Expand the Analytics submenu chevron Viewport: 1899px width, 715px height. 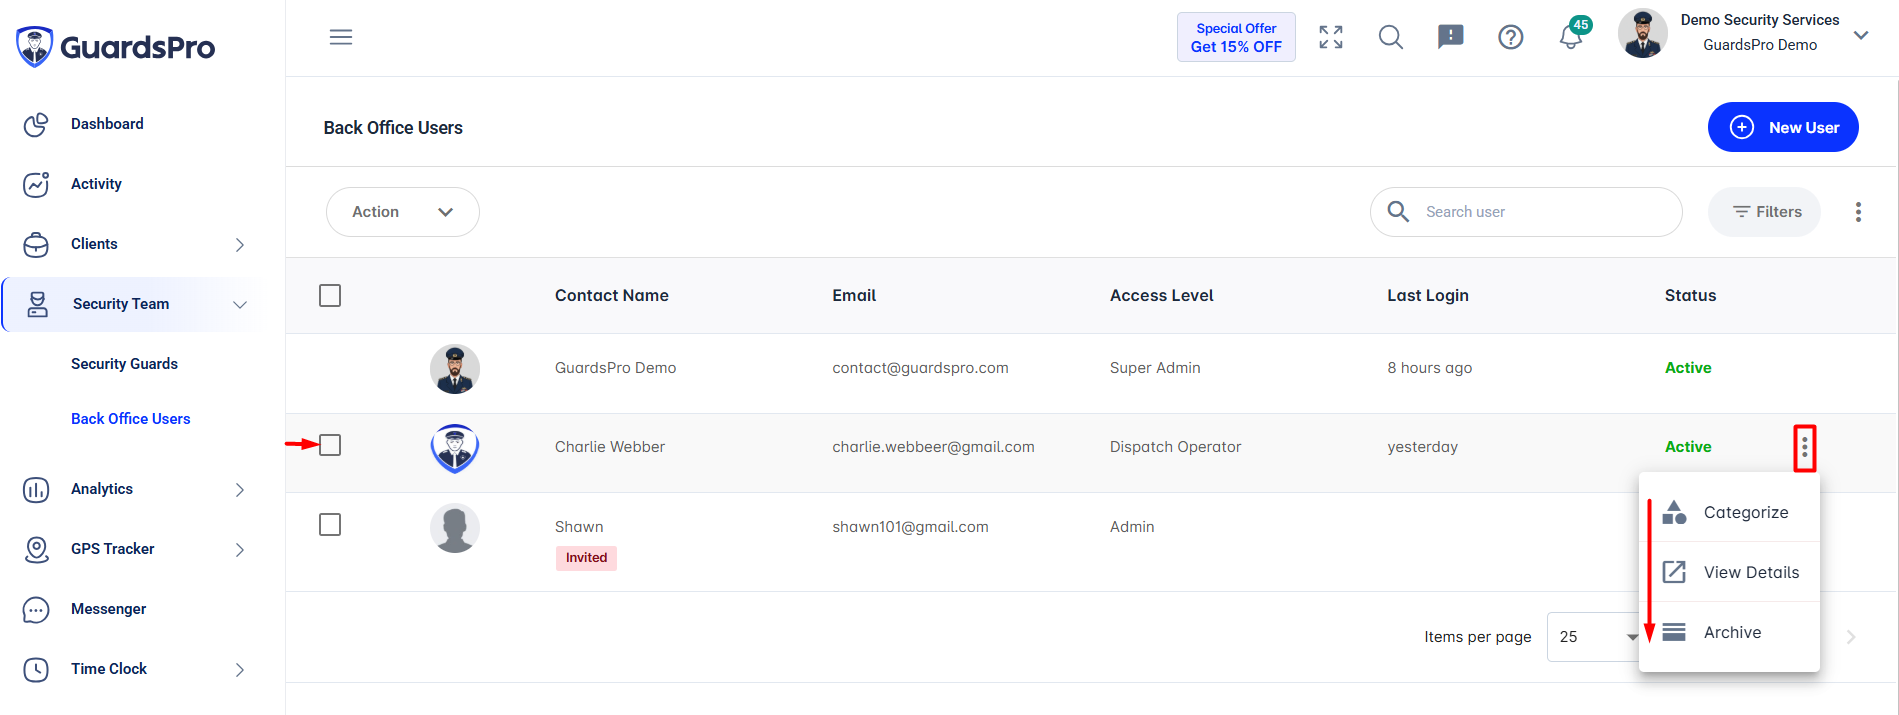[x=240, y=490]
